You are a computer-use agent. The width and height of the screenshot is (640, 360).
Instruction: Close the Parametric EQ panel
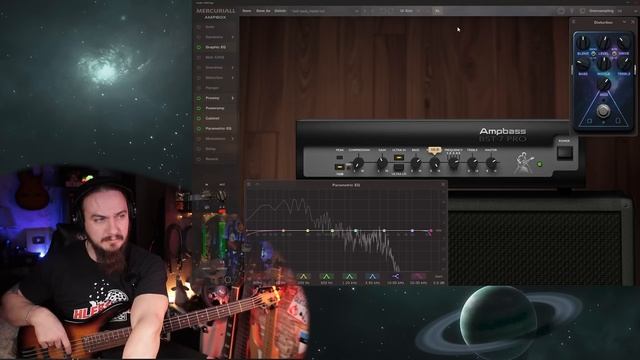pos(443,185)
